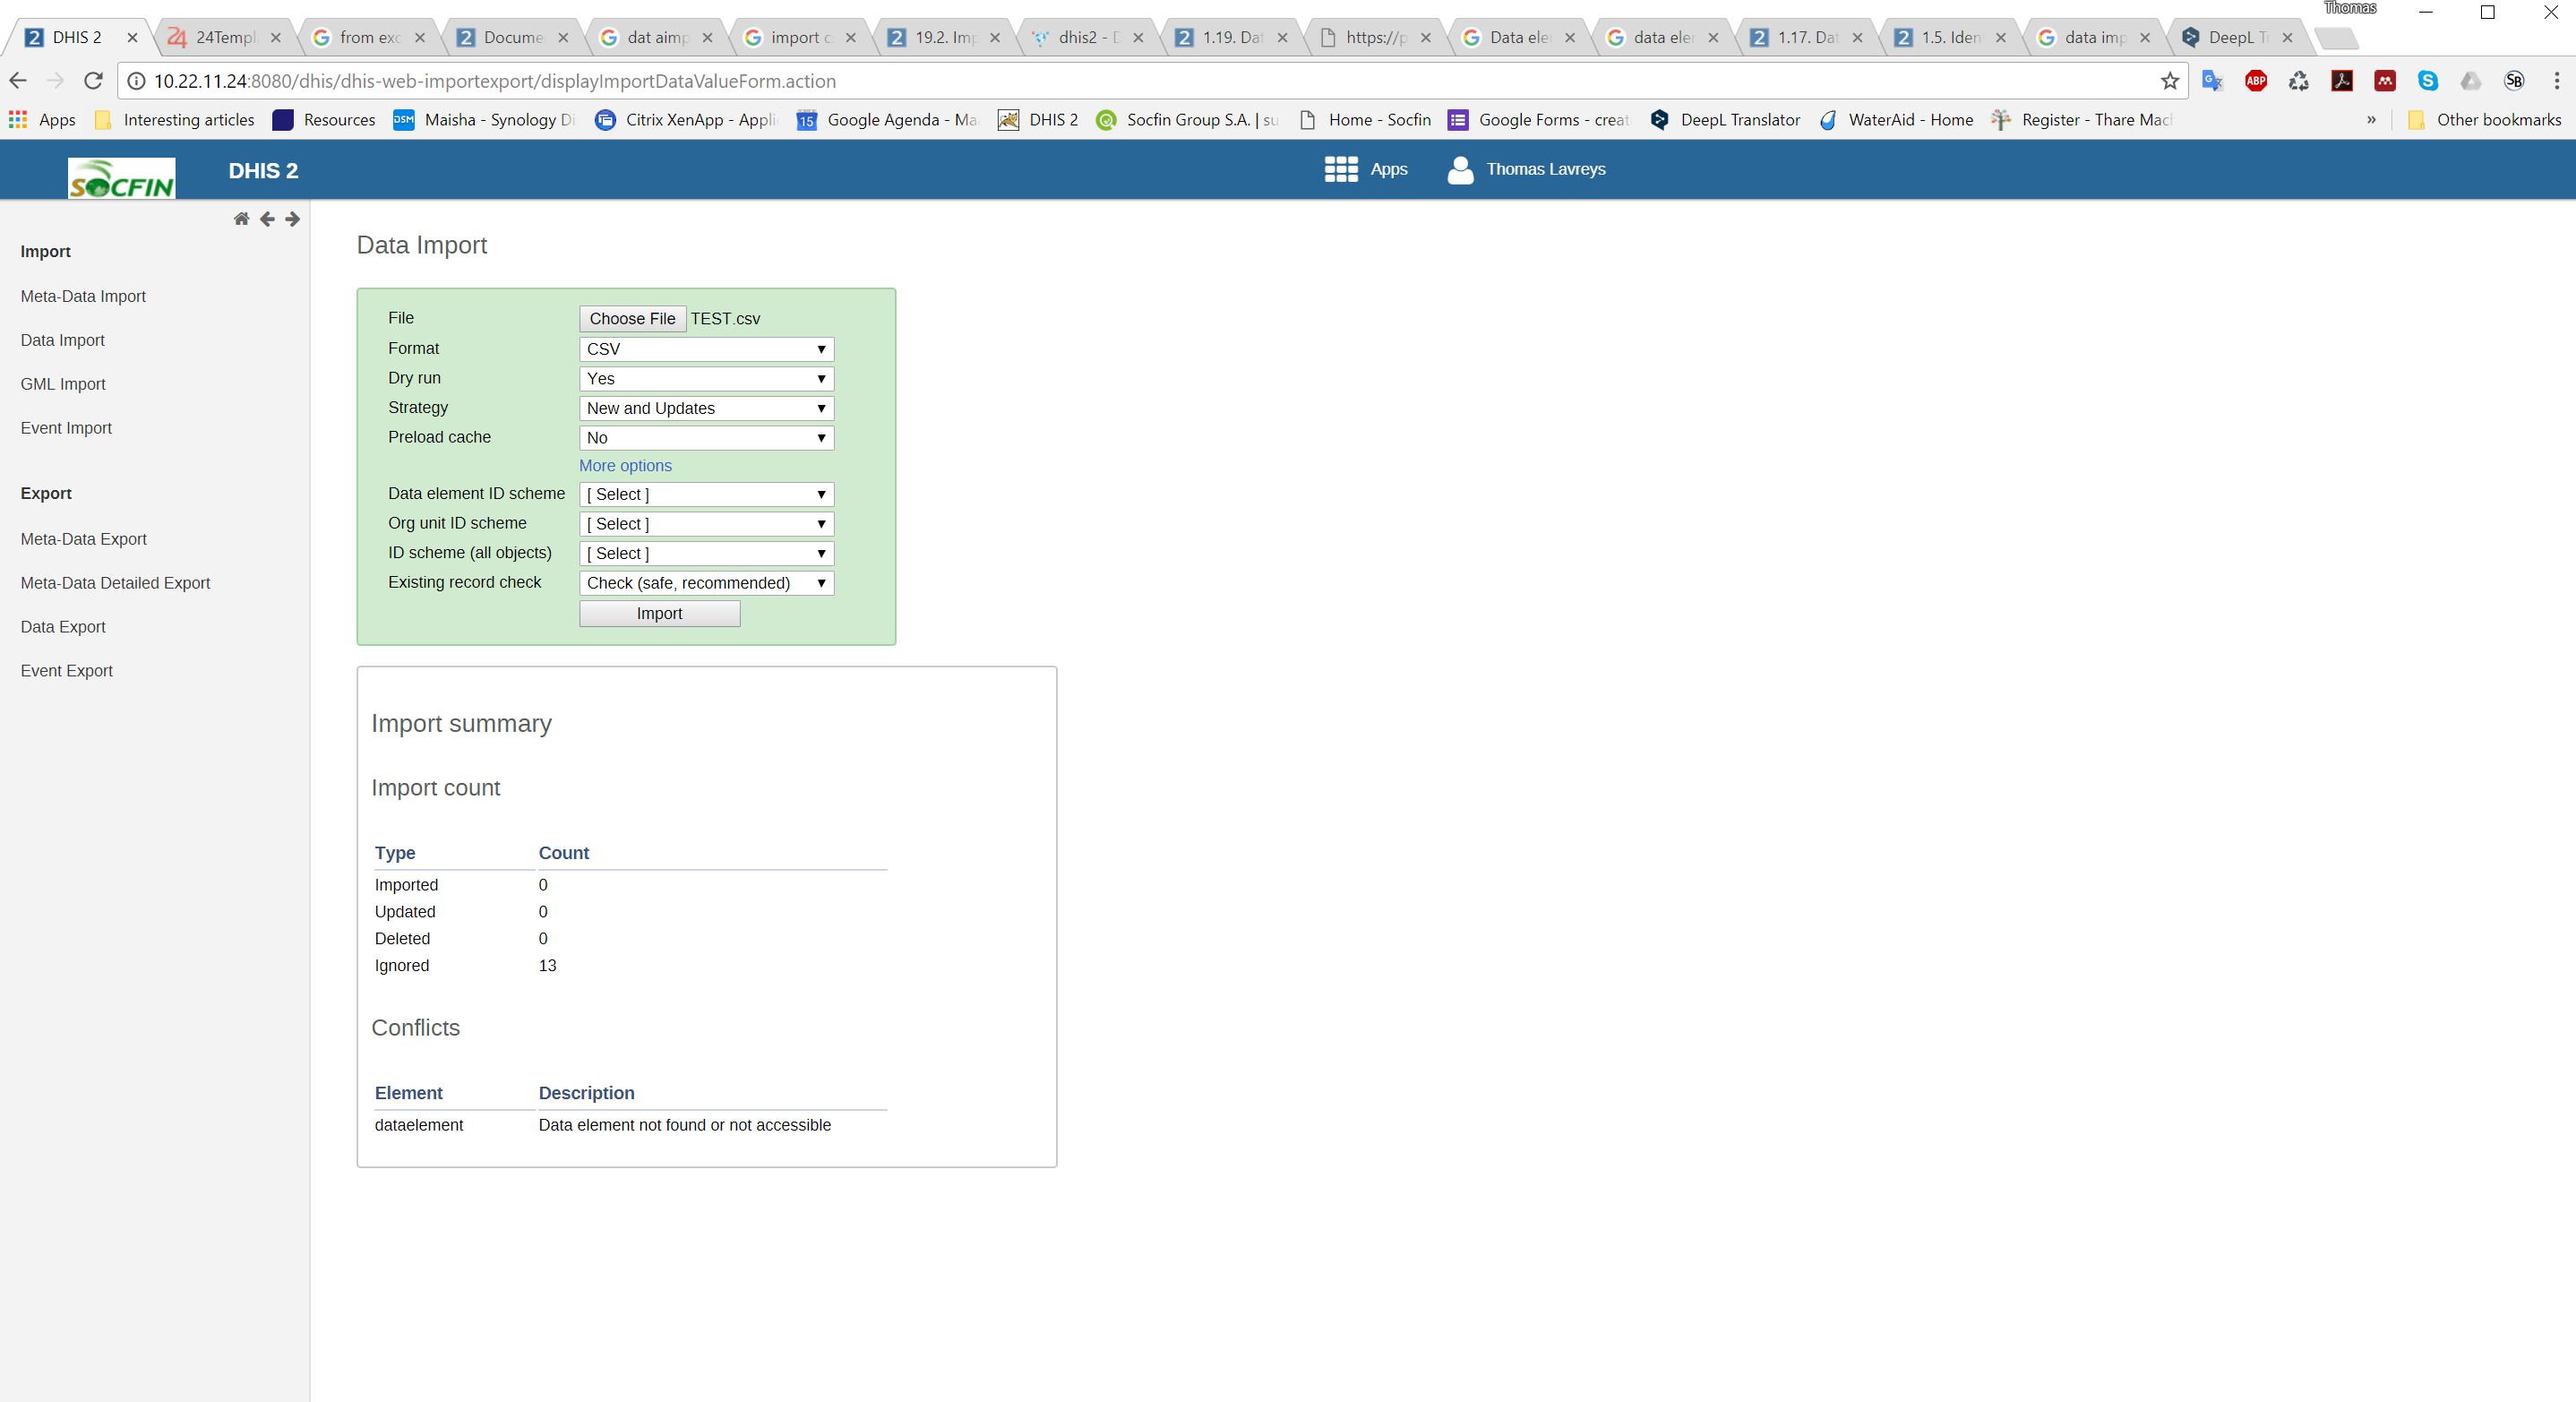Reload the page in browser
Image resolution: width=2576 pixels, height=1402 pixels.
[x=93, y=81]
